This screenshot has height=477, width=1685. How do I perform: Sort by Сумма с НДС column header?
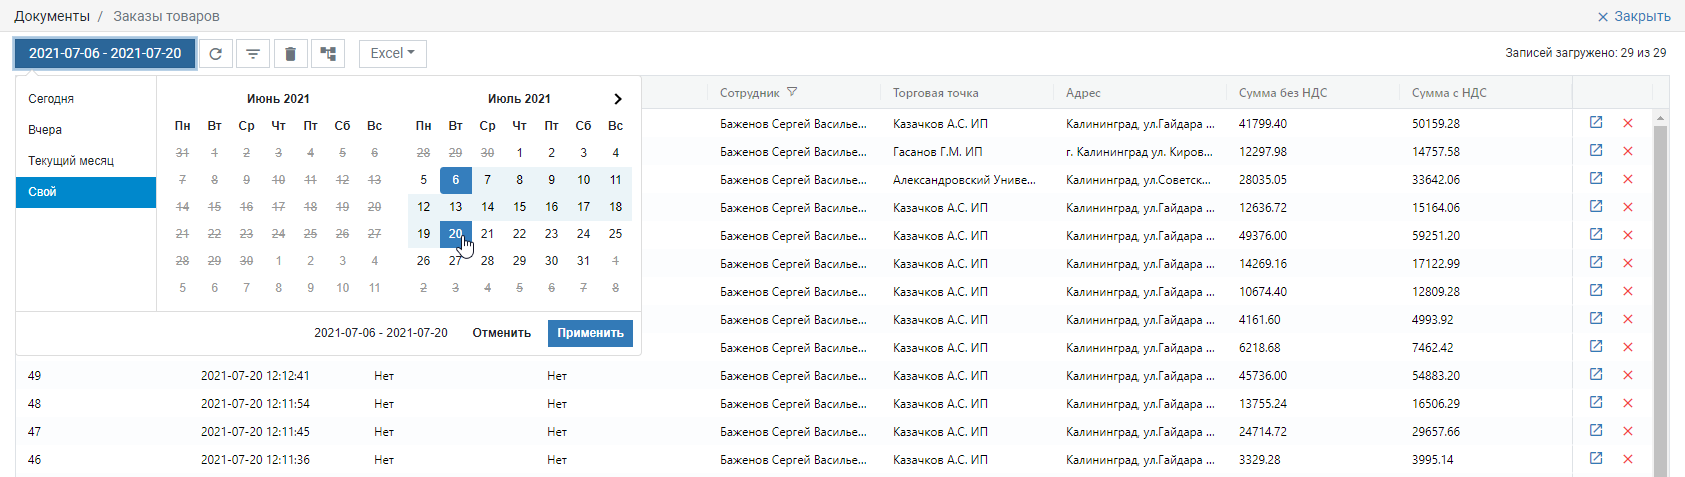click(1449, 93)
